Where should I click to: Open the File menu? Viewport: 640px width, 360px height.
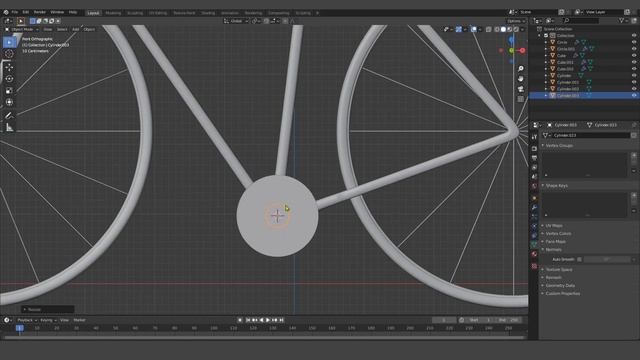click(15, 12)
